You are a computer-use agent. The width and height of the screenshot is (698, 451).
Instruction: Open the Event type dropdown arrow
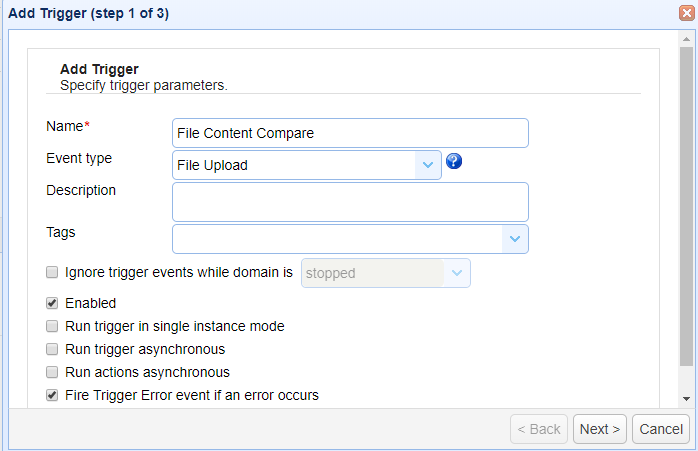429,165
